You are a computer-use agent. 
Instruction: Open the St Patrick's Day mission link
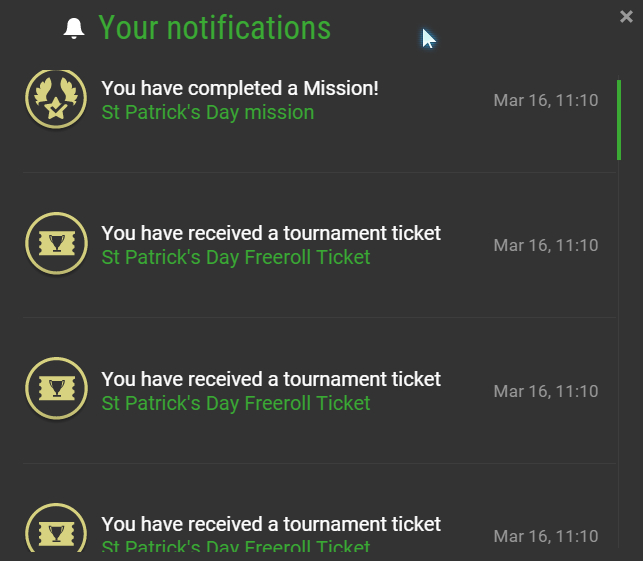click(207, 112)
